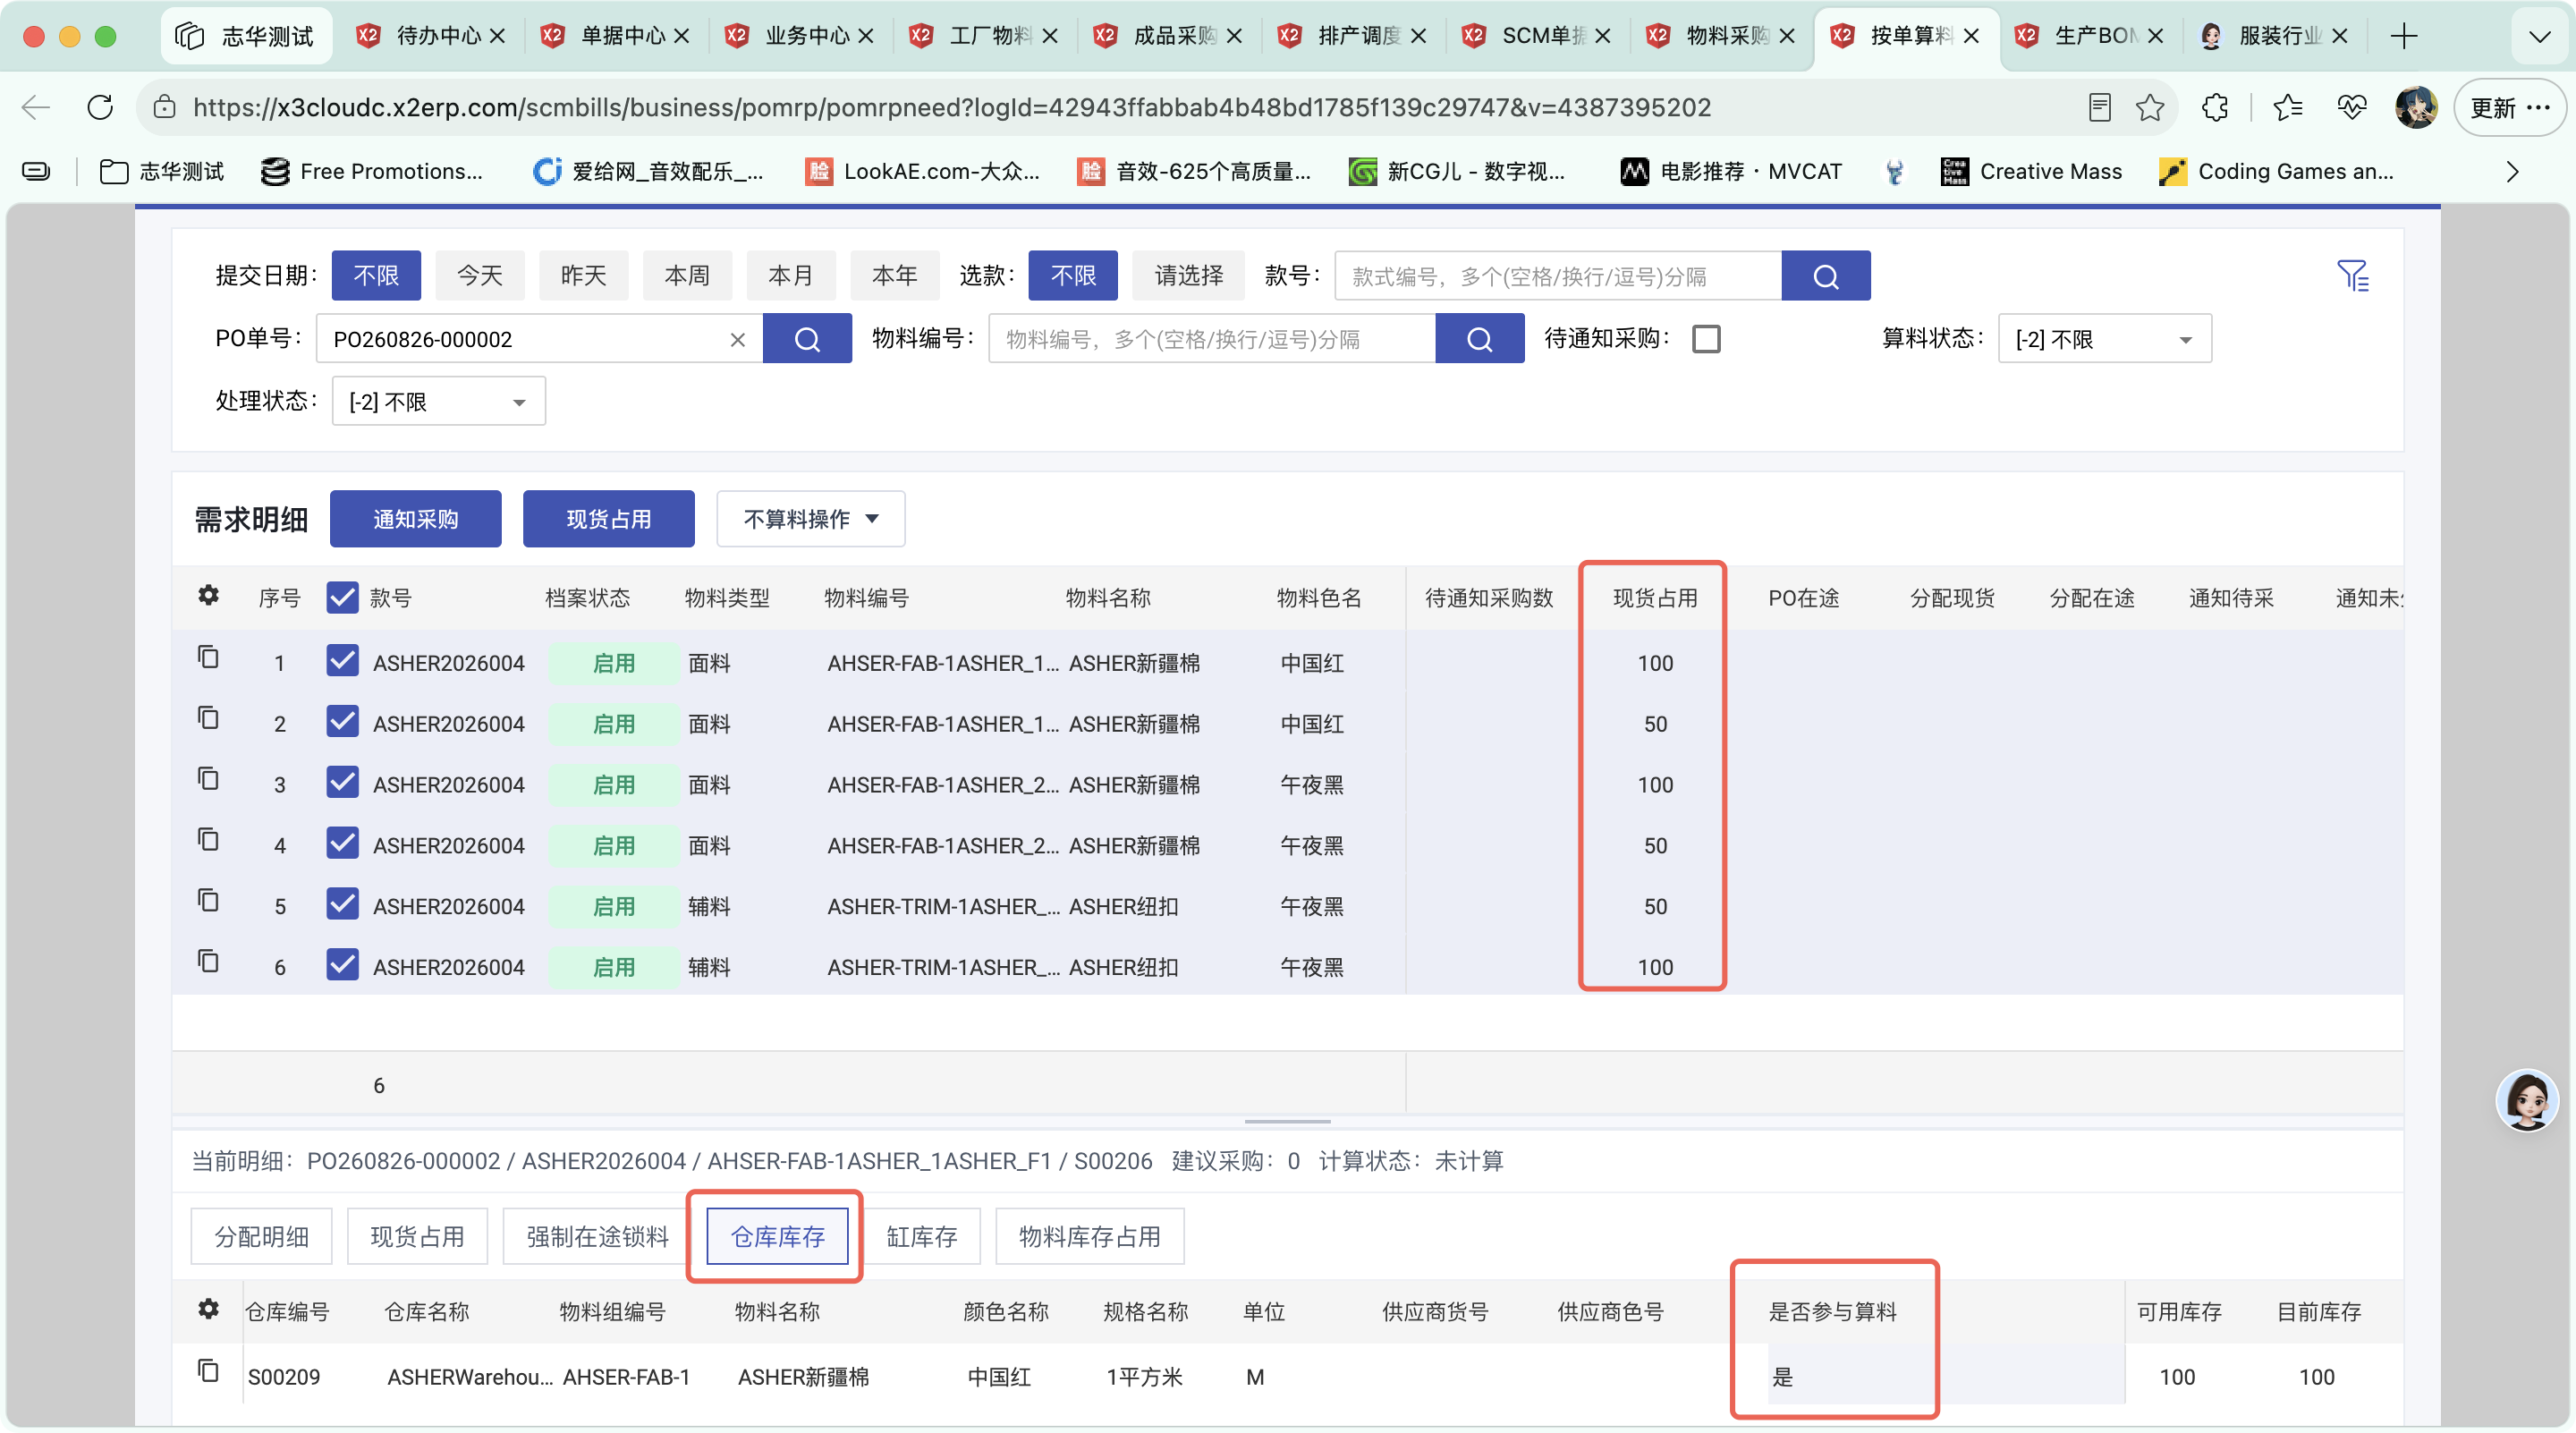Switch to the 缸库存 tab
This screenshot has width=2576, height=1433.
pyautogui.click(x=921, y=1237)
